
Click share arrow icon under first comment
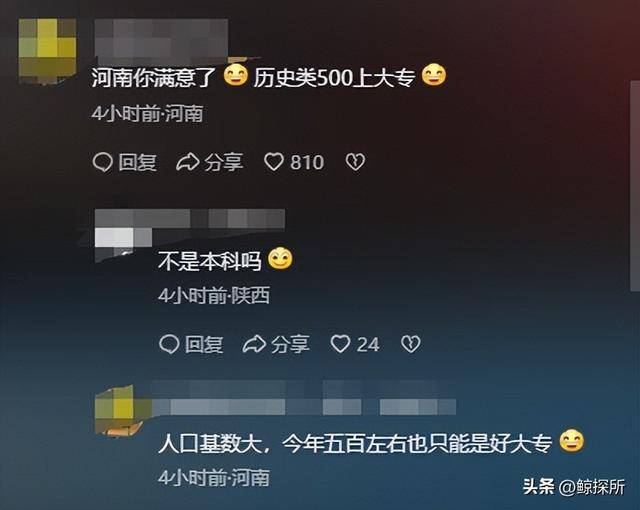(187, 162)
